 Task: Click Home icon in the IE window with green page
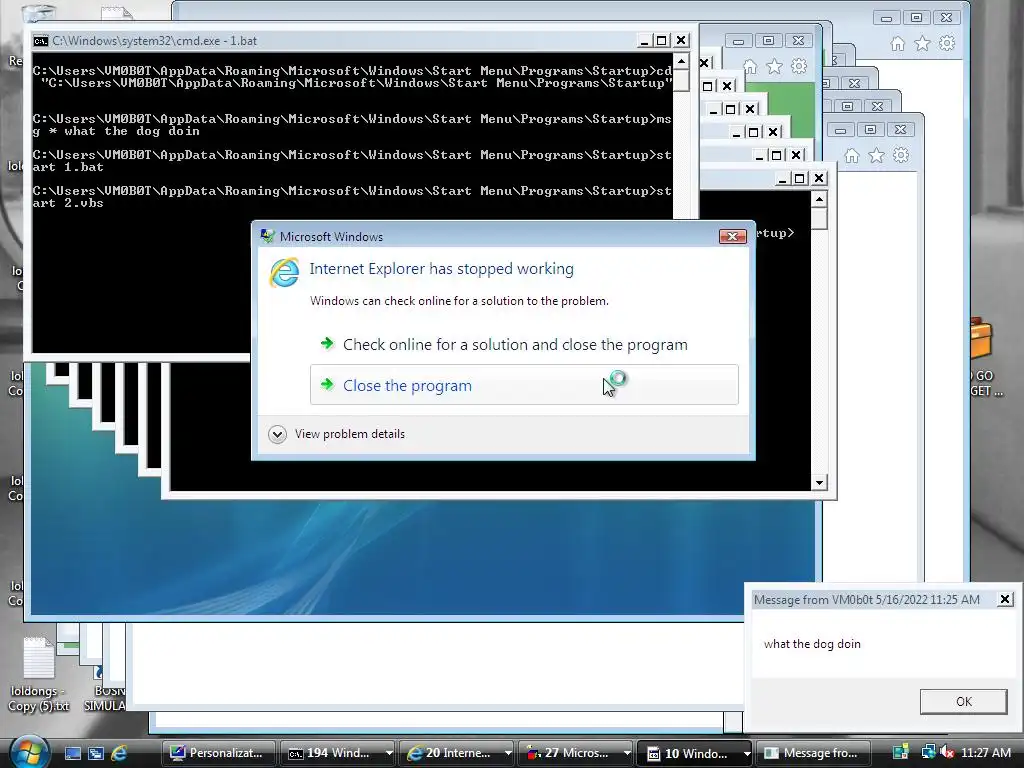(750, 67)
